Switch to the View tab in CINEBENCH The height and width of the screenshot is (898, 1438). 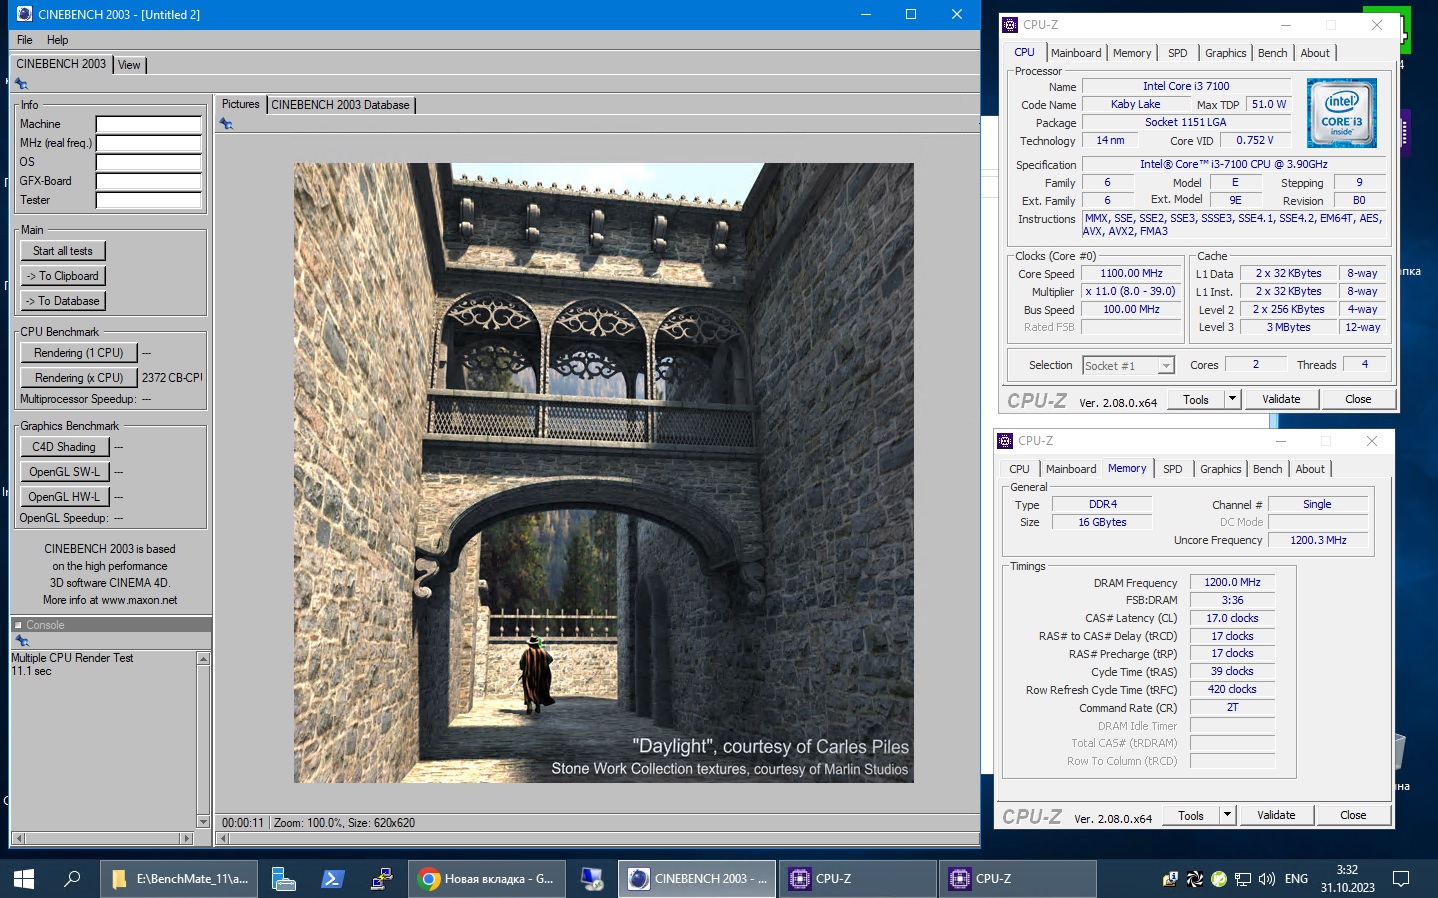tap(130, 65)
